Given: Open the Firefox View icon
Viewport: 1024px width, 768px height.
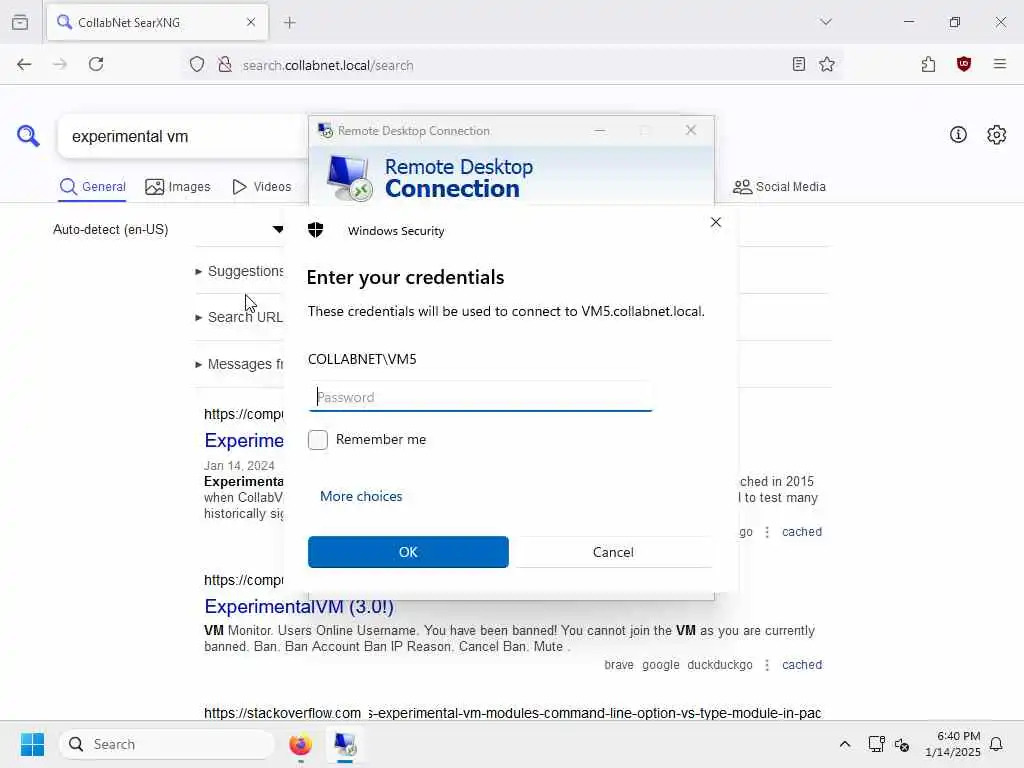Looking at the screenshot, I should pyautogui.click(x=20, y=22).
